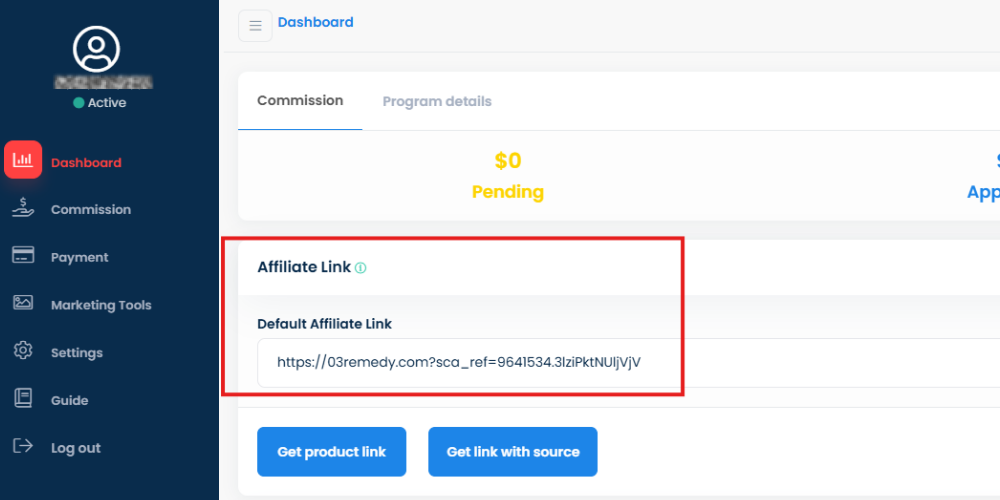Click the Dashboard bar chart icon
1000x500 pixels.
coord(23,160)
